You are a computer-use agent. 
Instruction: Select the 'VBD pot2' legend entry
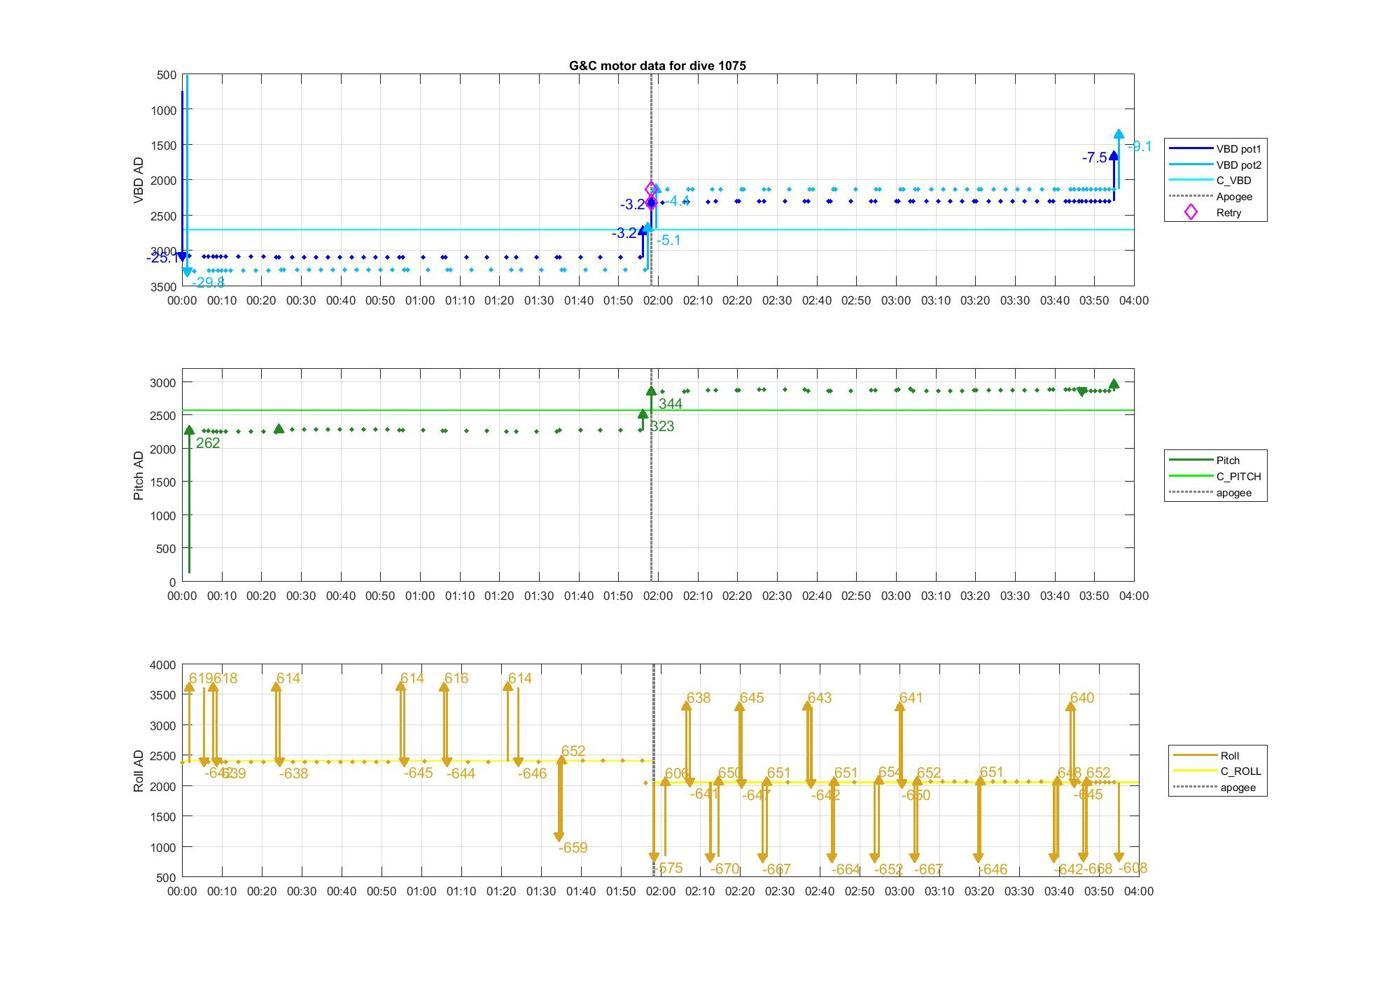point(1240,165)
